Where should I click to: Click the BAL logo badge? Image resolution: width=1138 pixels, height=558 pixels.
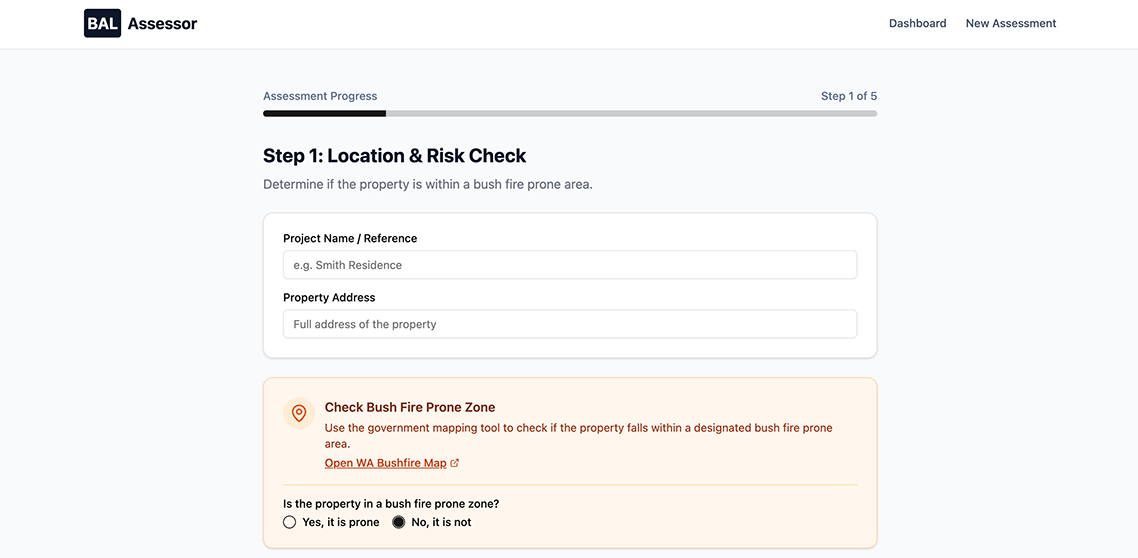tap(102, 23)
